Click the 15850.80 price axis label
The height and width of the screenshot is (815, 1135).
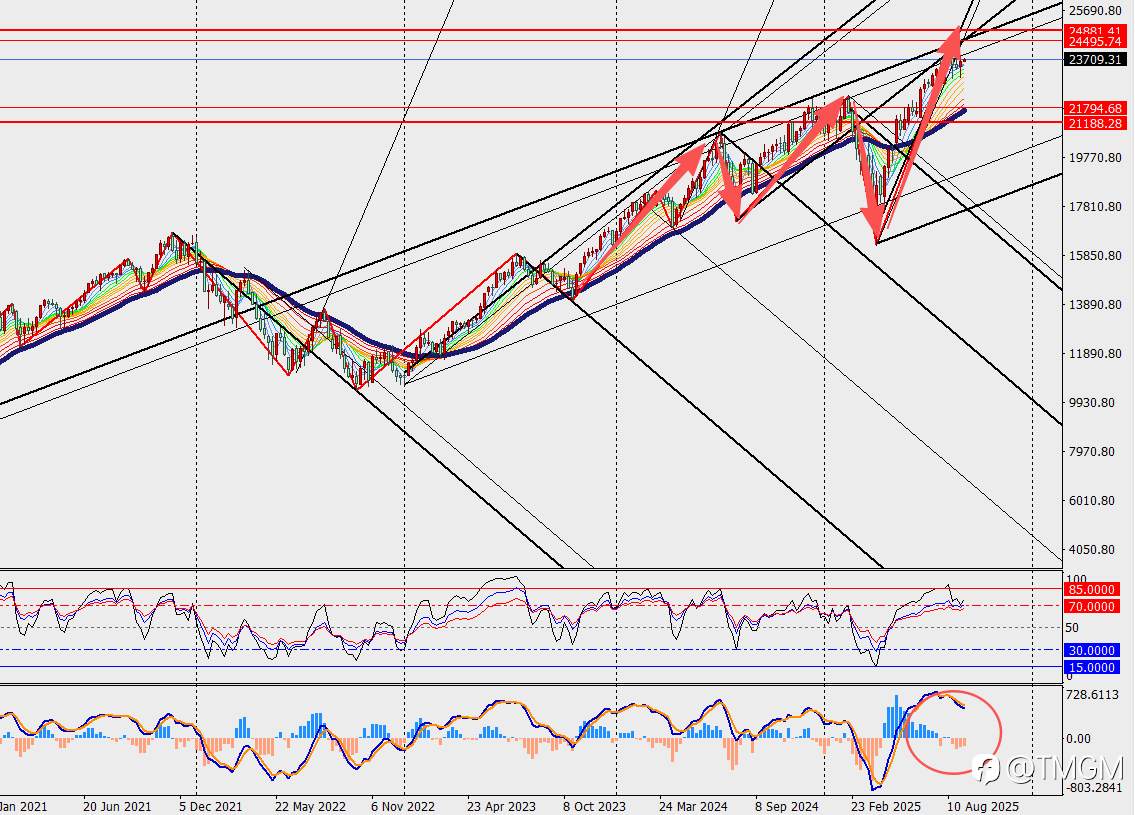(1095, 256)
